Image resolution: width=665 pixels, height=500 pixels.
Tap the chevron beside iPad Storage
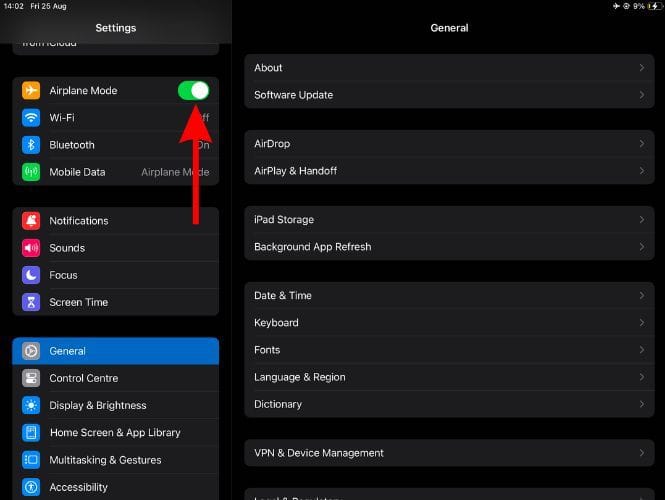point(641,220)
